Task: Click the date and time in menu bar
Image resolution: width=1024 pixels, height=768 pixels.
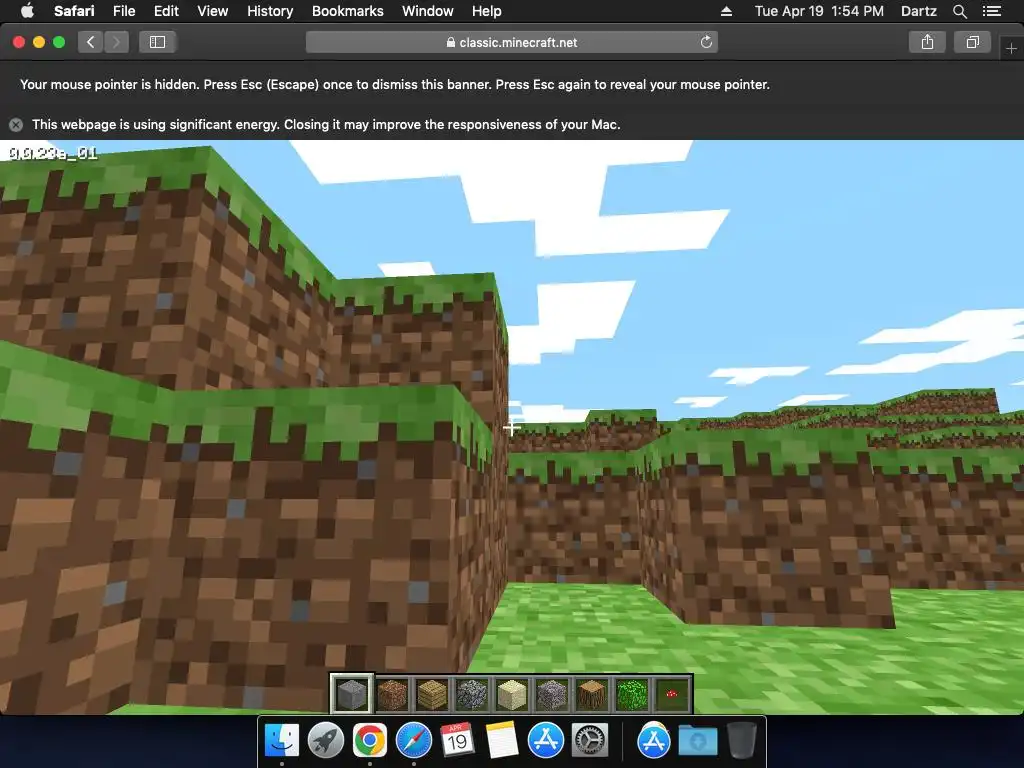Action: point(819,11)
